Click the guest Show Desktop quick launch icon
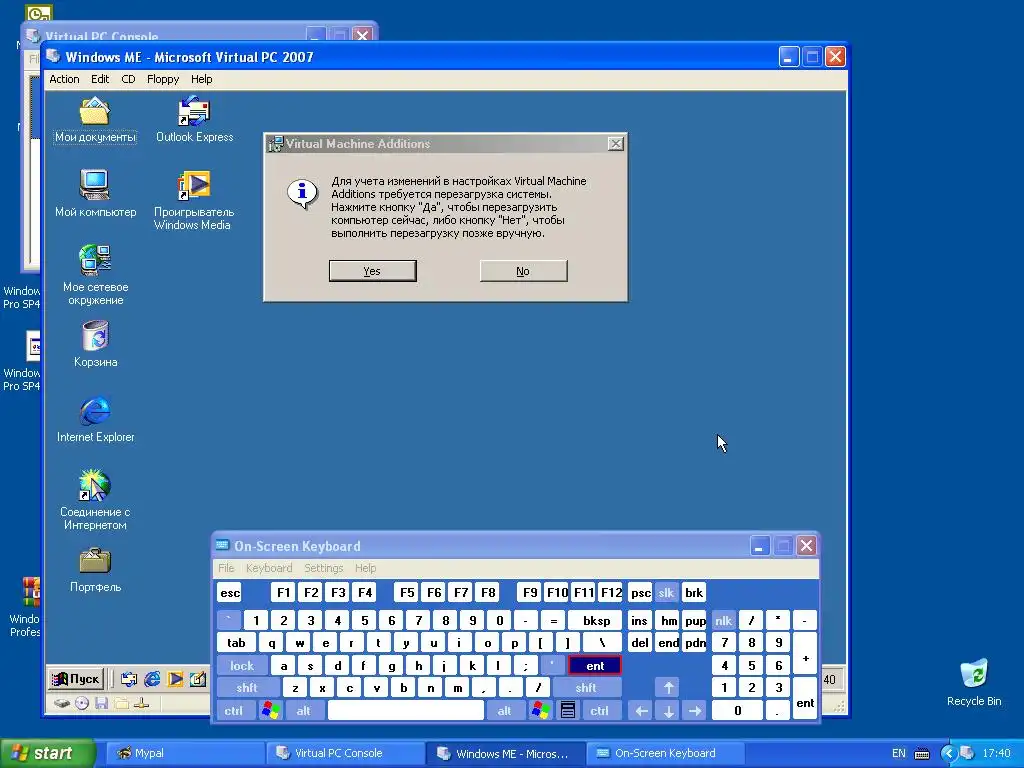Screen dimensions: 1024x768 [198, 679]
